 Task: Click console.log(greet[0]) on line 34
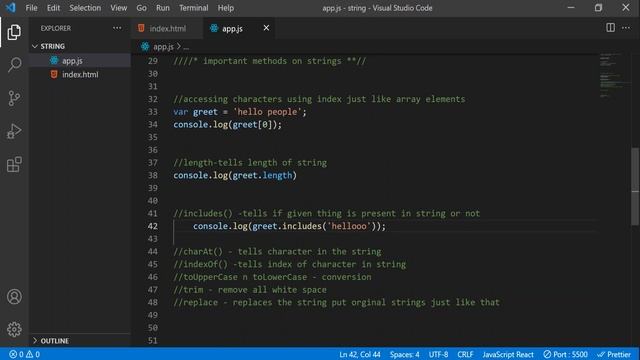point(227,124)
